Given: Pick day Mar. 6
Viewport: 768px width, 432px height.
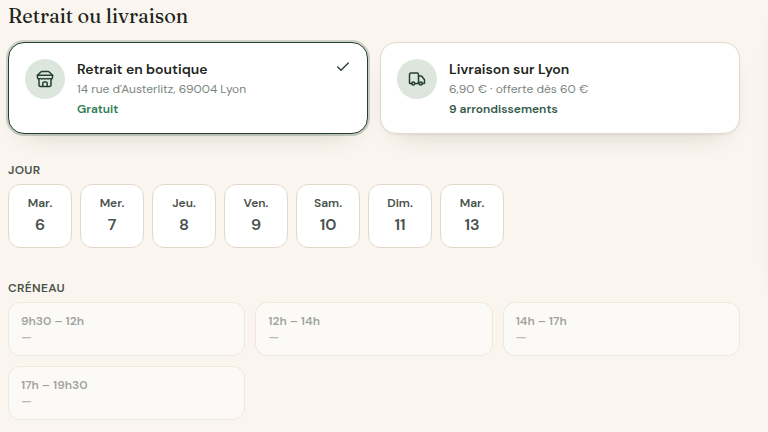Looking at the screenshot, I should point(40,216).
